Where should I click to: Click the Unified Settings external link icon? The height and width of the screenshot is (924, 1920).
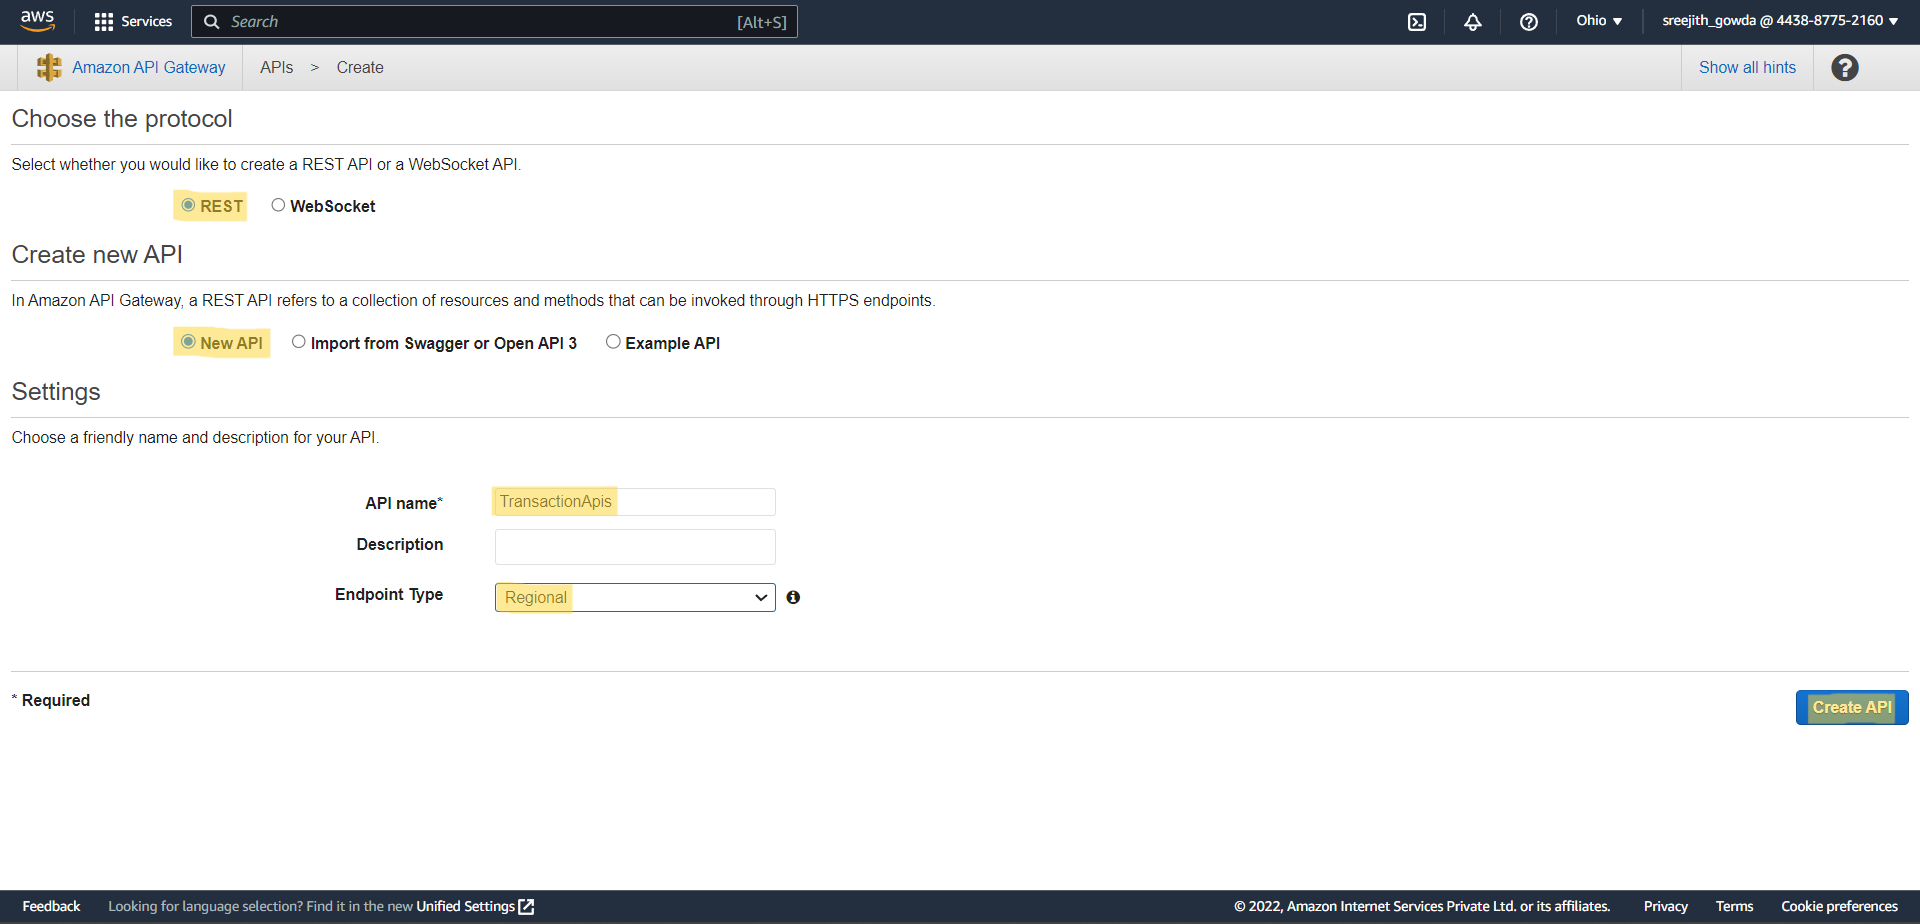pyautogui.click(x=526, y=906)
